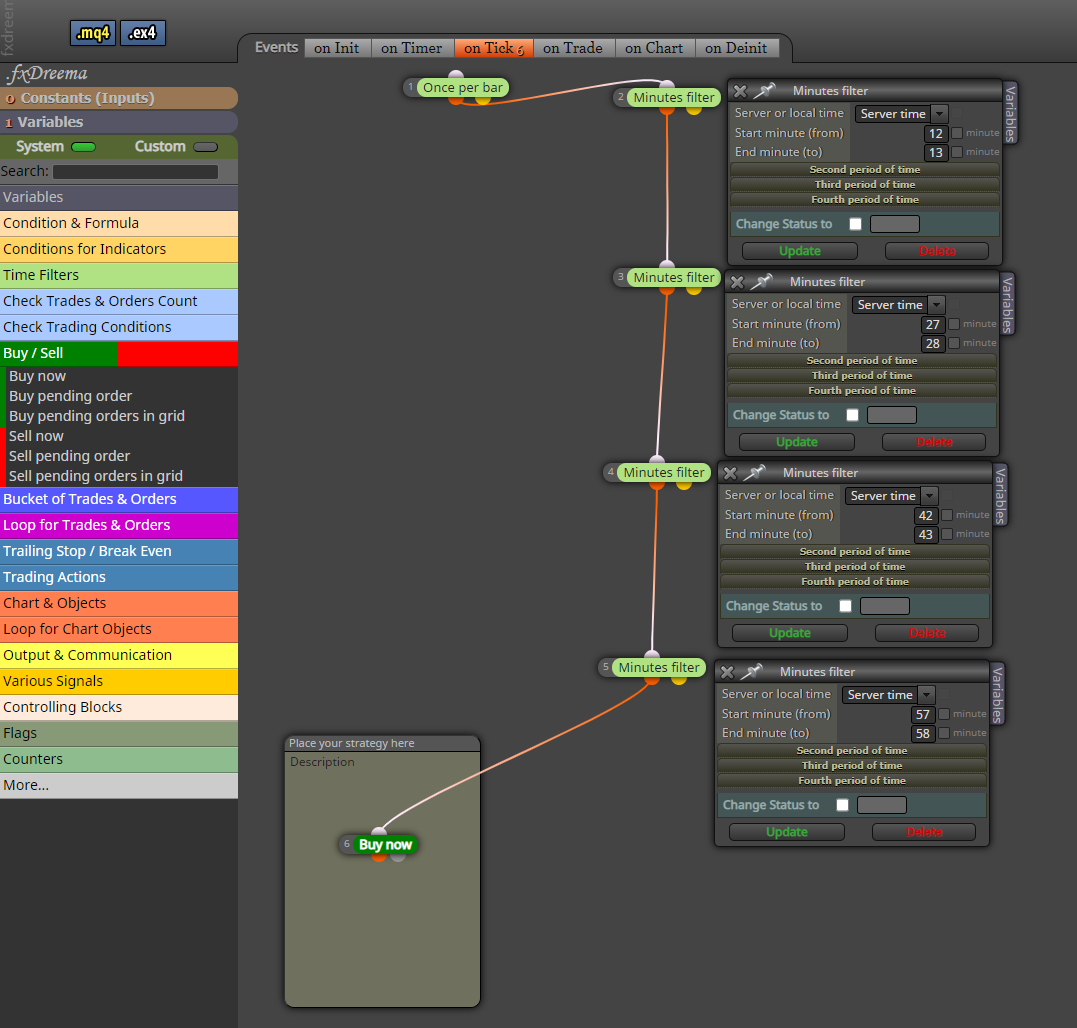
Task: Open Server time dropdown in second Minutes filter
Action: coord(898,305)
